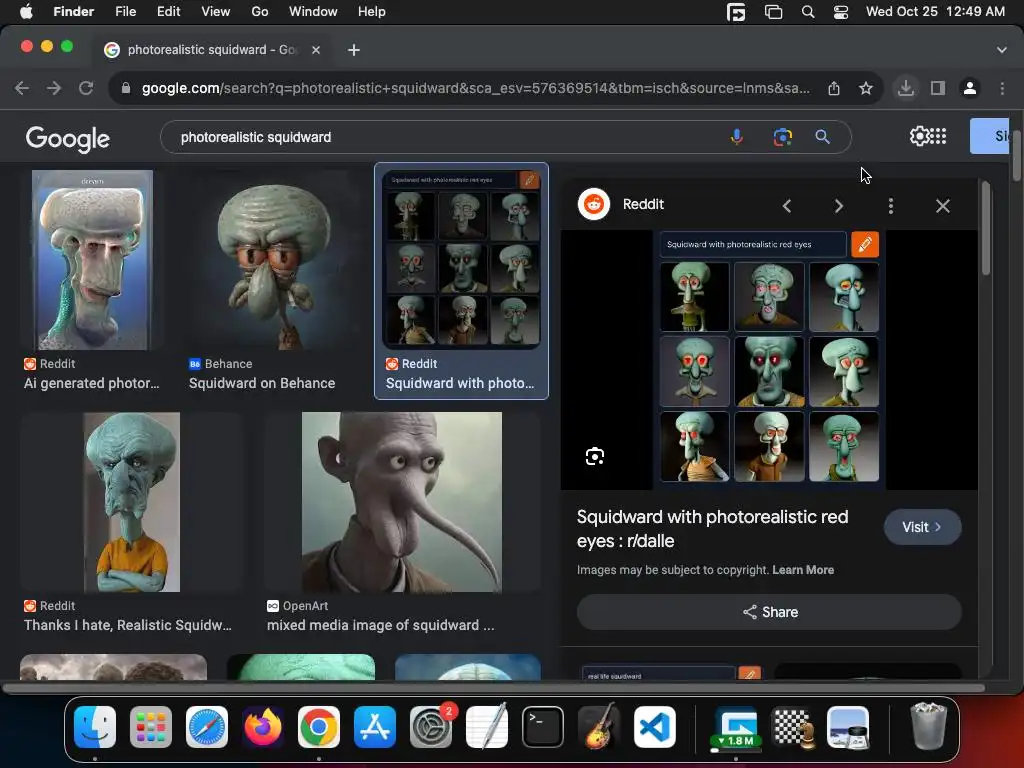Open Spotlight search in menu bar
The width and height of the screenshot is (1024, 768).
[808, 12]
